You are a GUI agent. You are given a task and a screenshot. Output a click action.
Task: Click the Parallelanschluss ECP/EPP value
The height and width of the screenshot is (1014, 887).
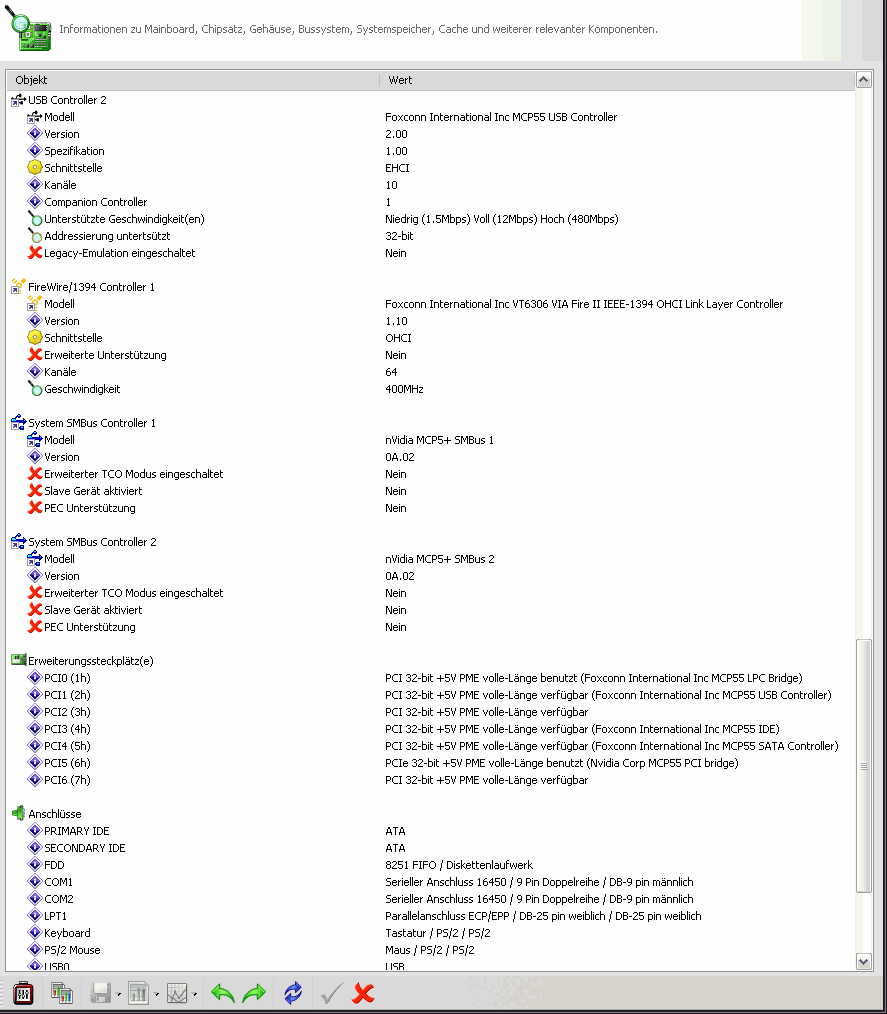543,916
